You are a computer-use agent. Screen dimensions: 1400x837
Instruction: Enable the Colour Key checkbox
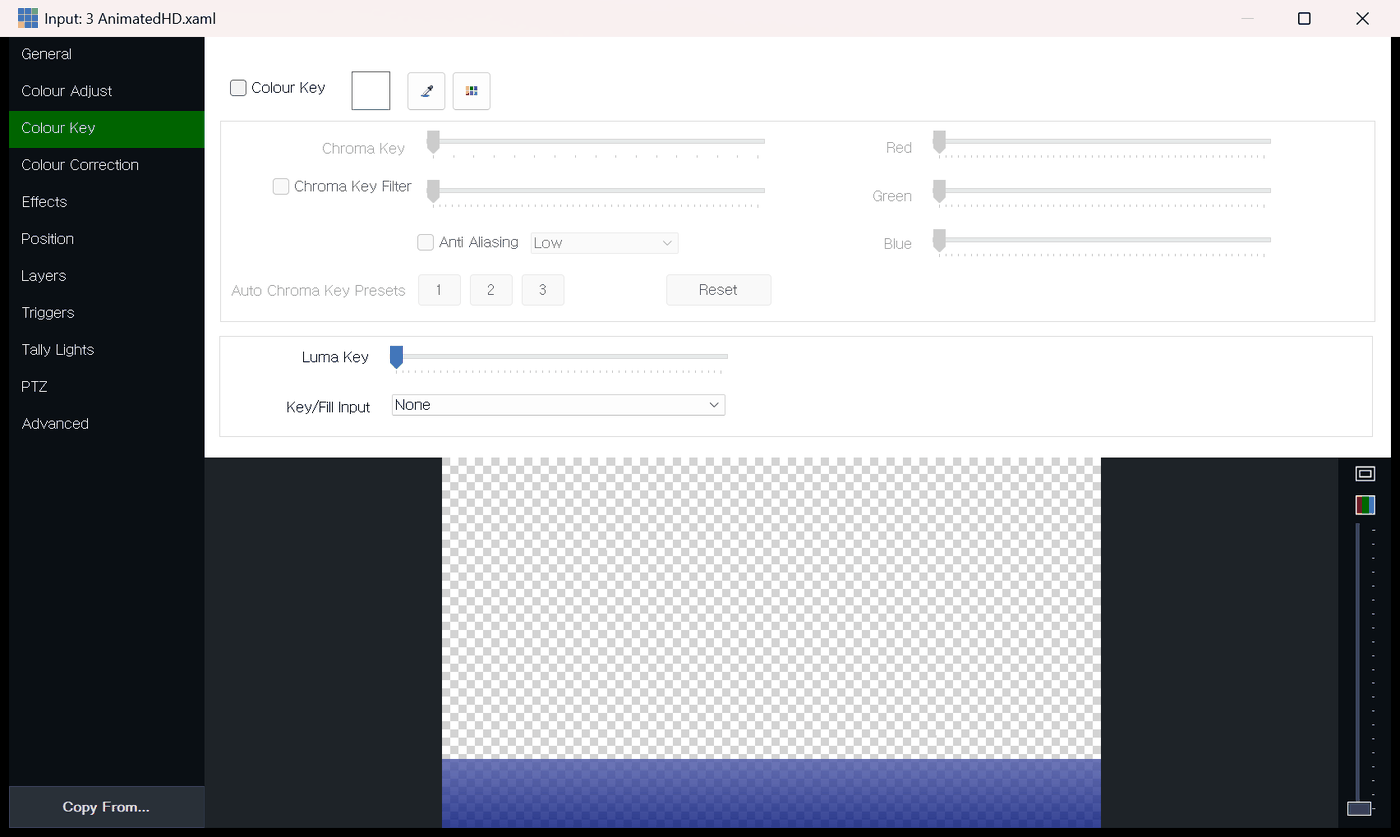(238, 88)
